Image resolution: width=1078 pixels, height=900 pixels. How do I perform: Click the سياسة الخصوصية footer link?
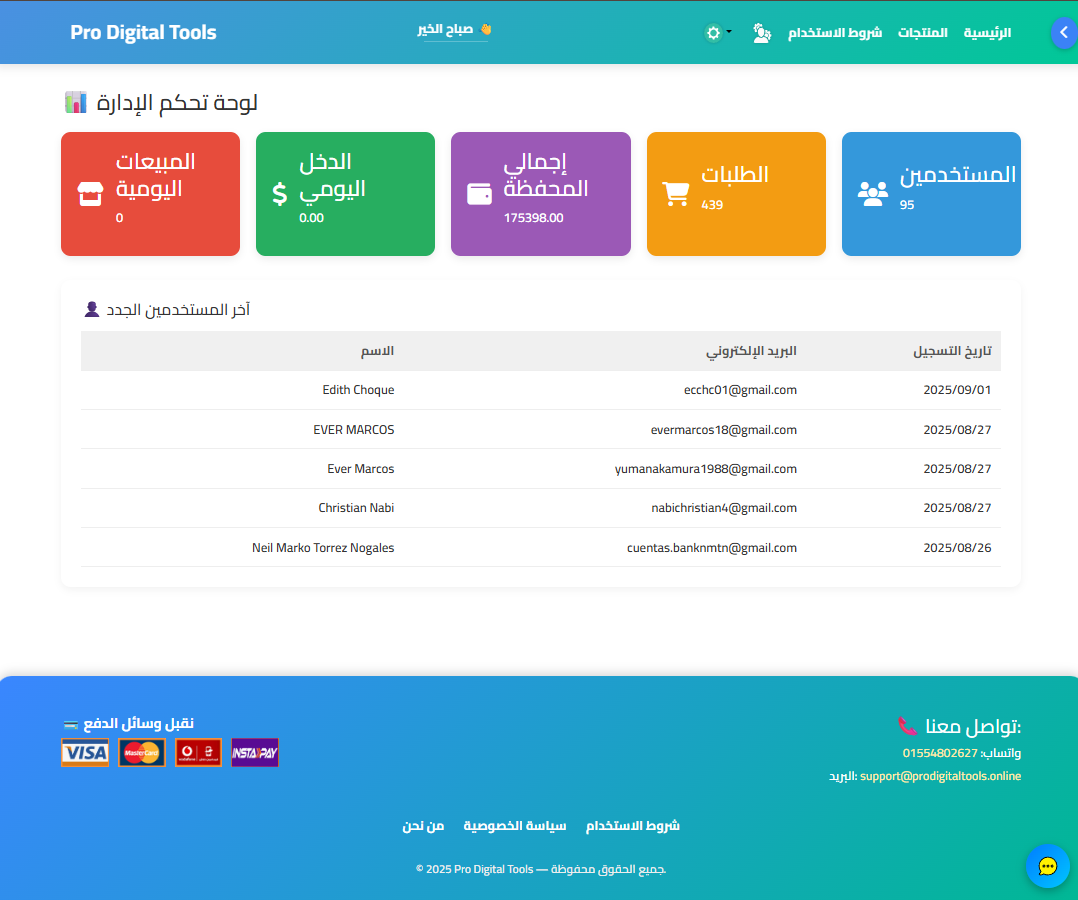click(x=514, y=825)
